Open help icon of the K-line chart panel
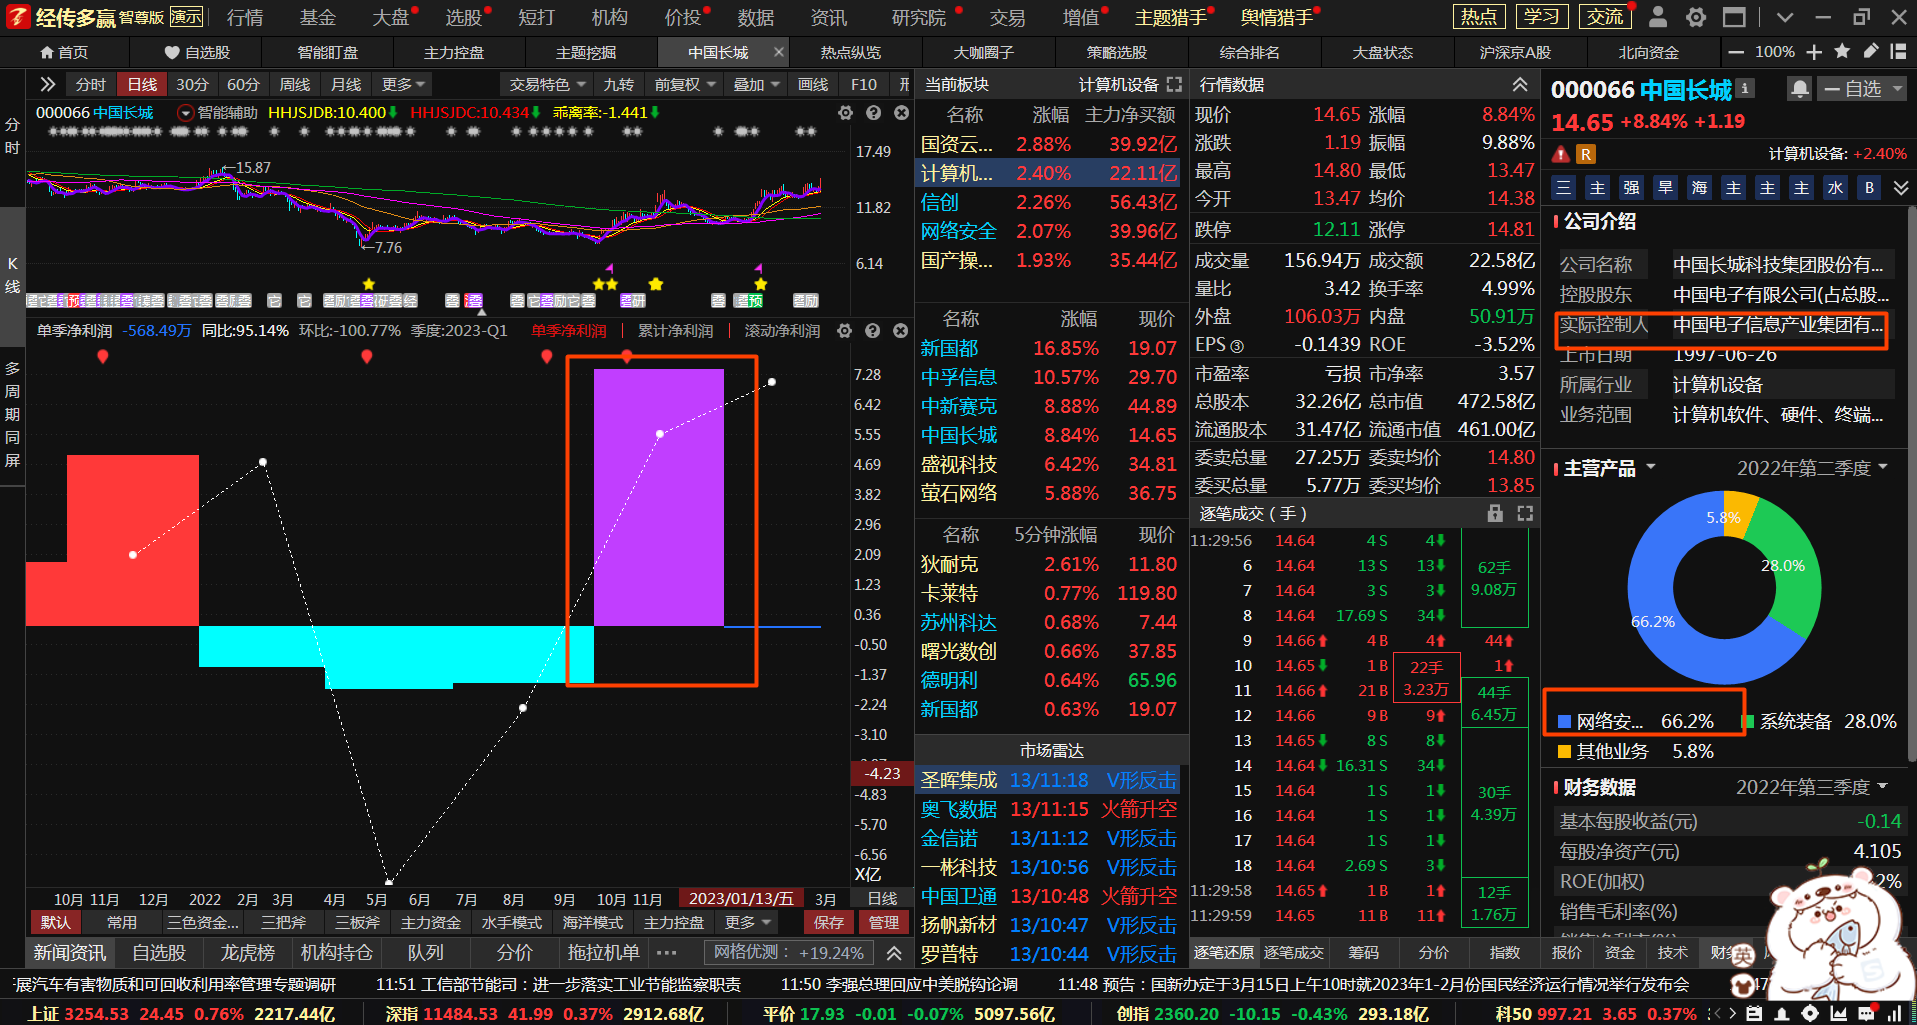The width and height of the screenshot is (1917, 1025). tap(873, 113)
